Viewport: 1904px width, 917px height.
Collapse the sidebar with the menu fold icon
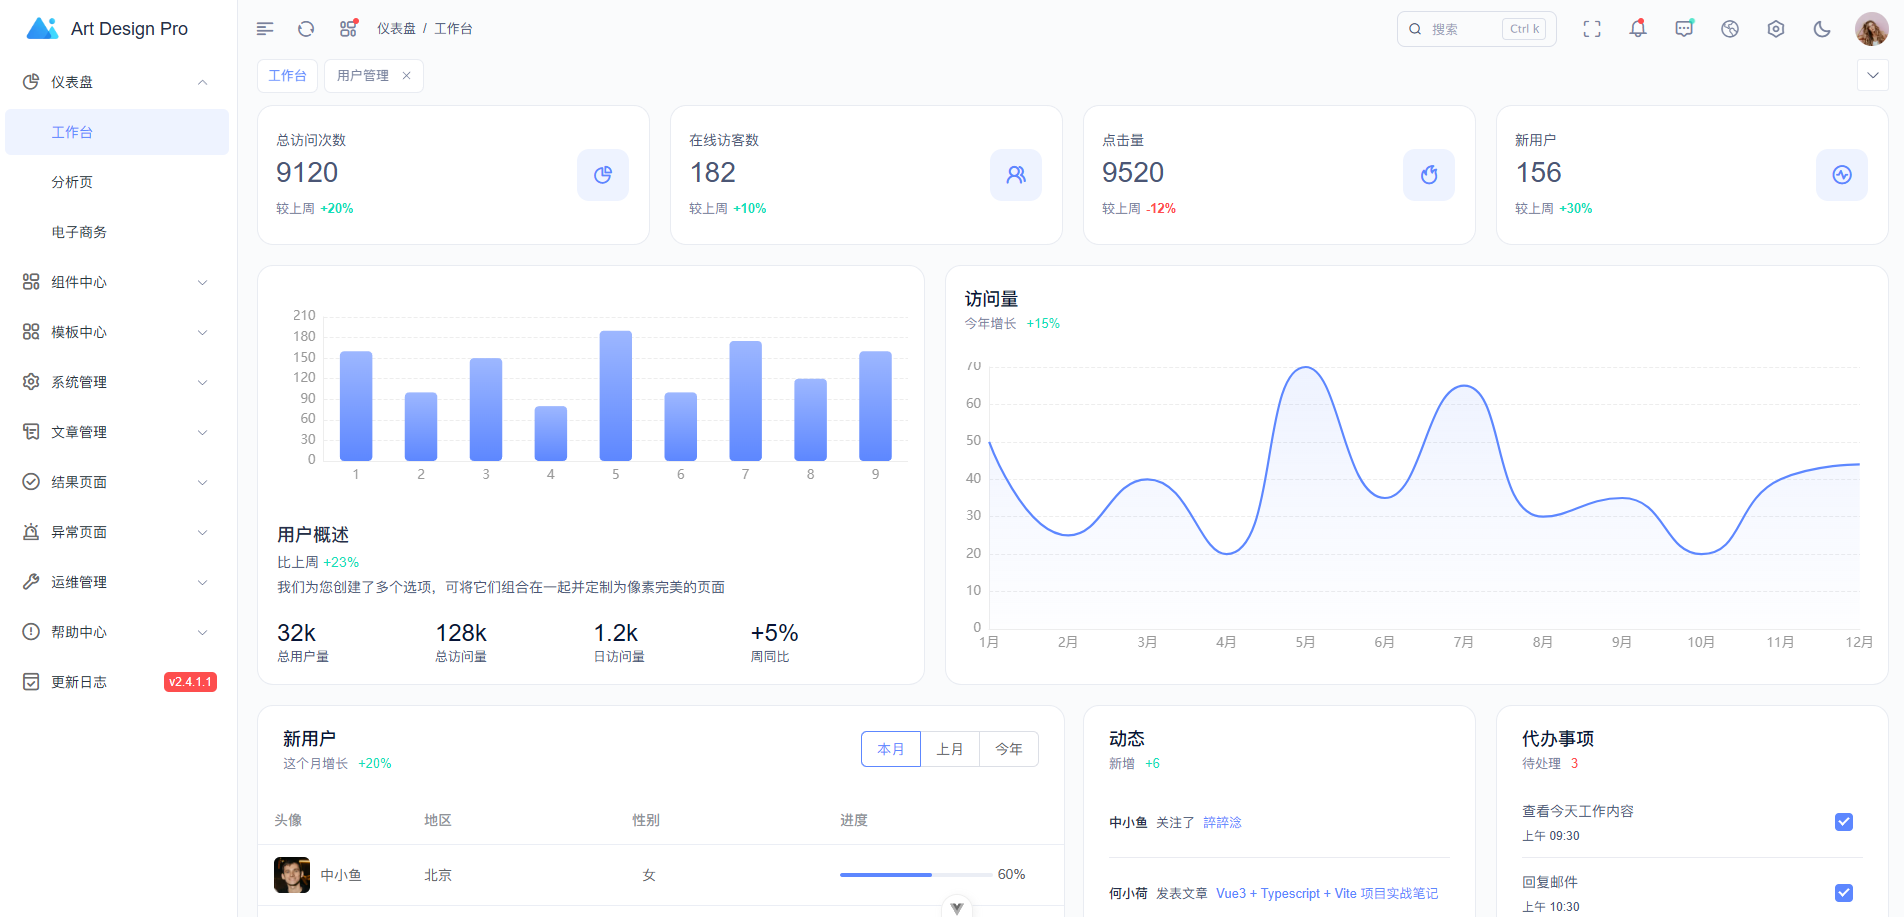[x=265, y=29]
